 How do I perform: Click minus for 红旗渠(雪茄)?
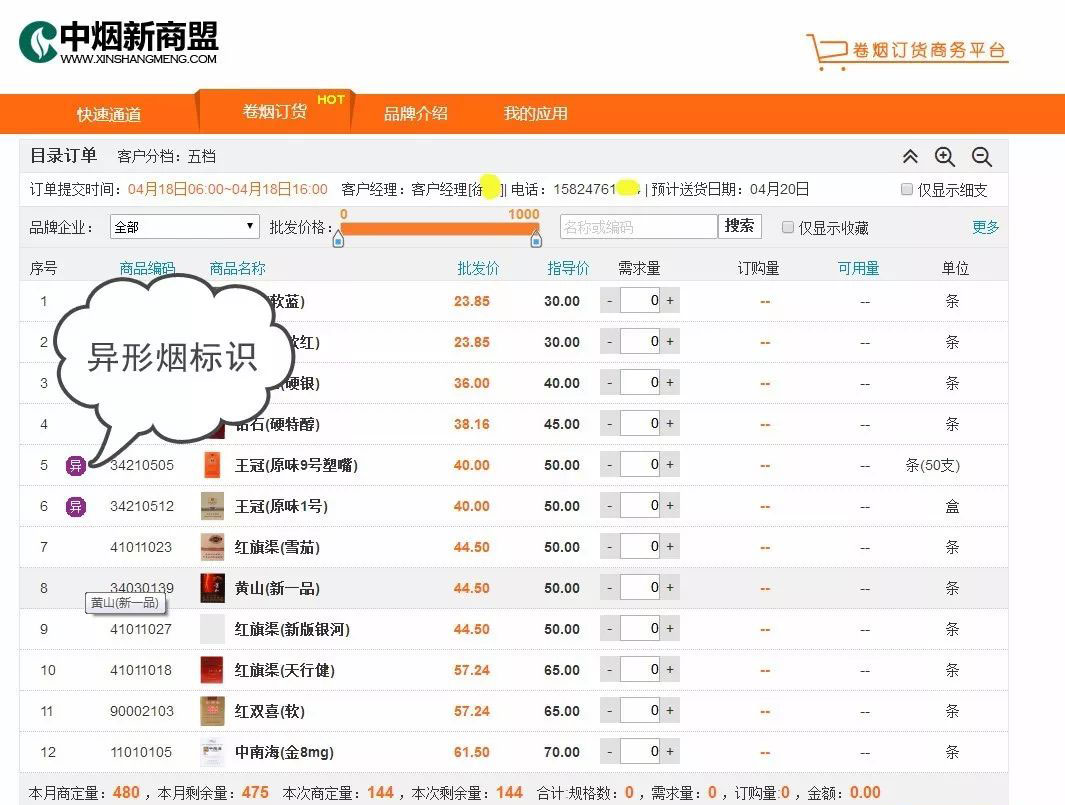coord(610,547)
